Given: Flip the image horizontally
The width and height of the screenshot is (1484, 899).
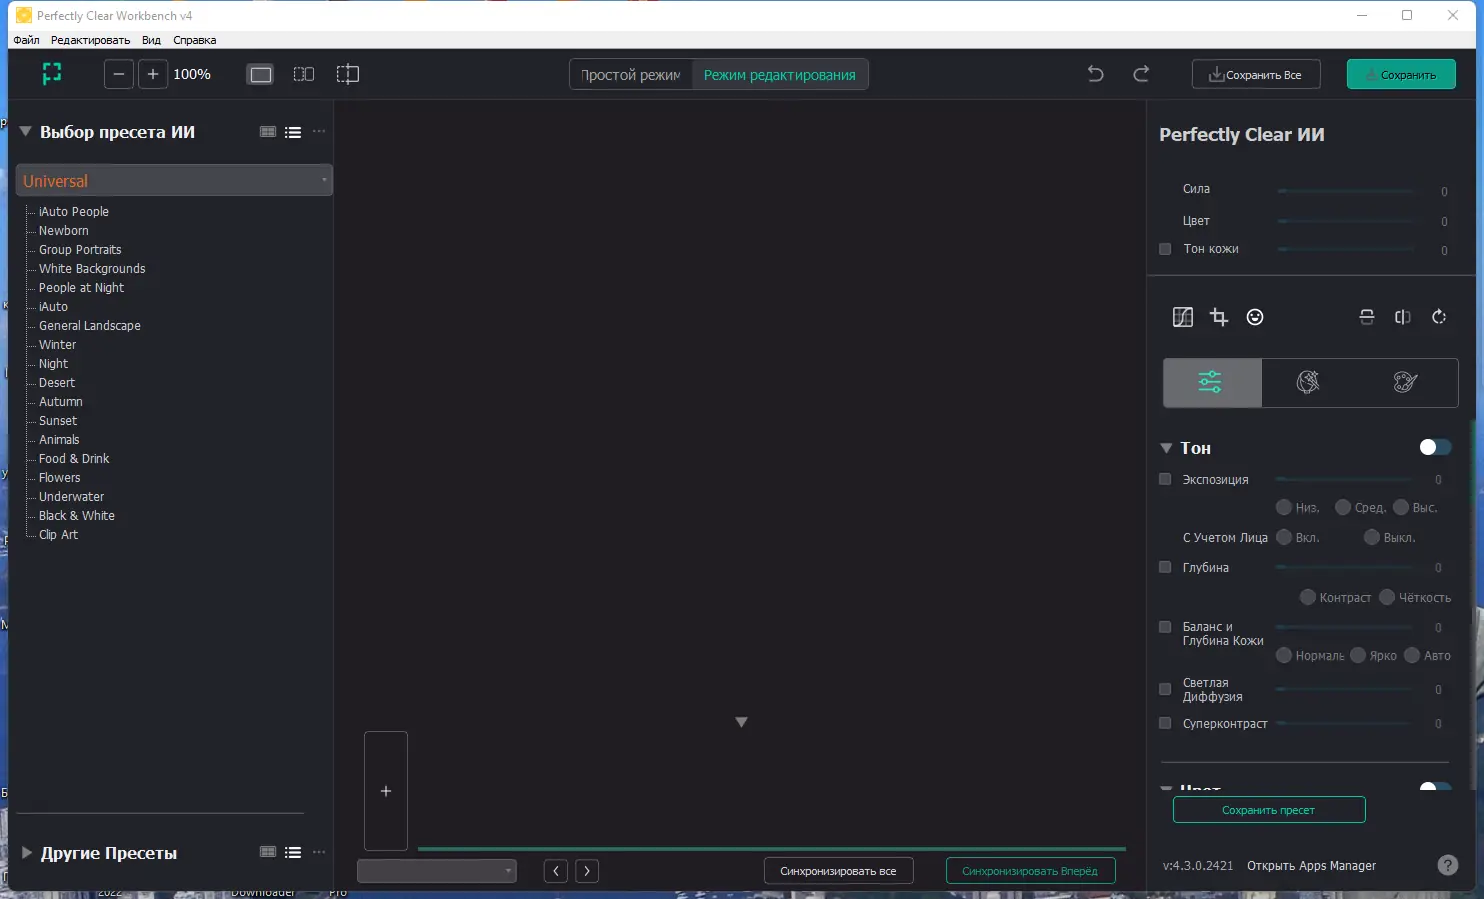Looking at the screenshot, I should click(x=1403, y=317).
